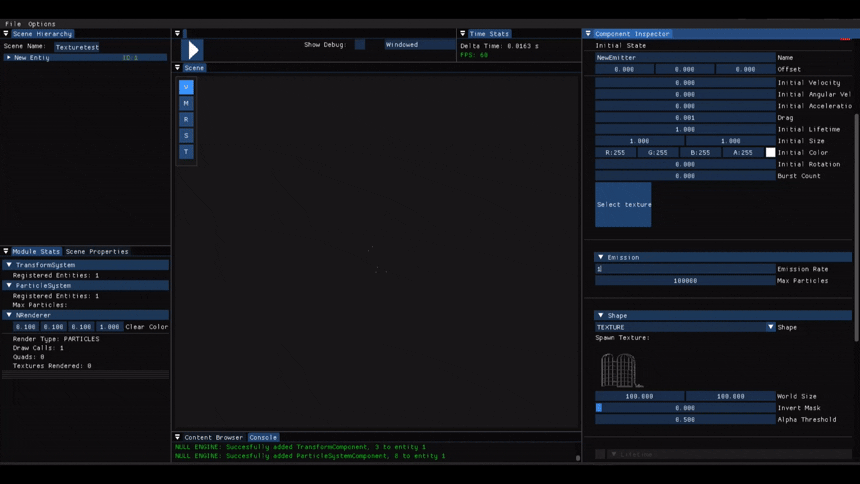This screenshot has width=860, height=484.
Task: Click the G:255 color channel field
Action: (x=658, y=153)
